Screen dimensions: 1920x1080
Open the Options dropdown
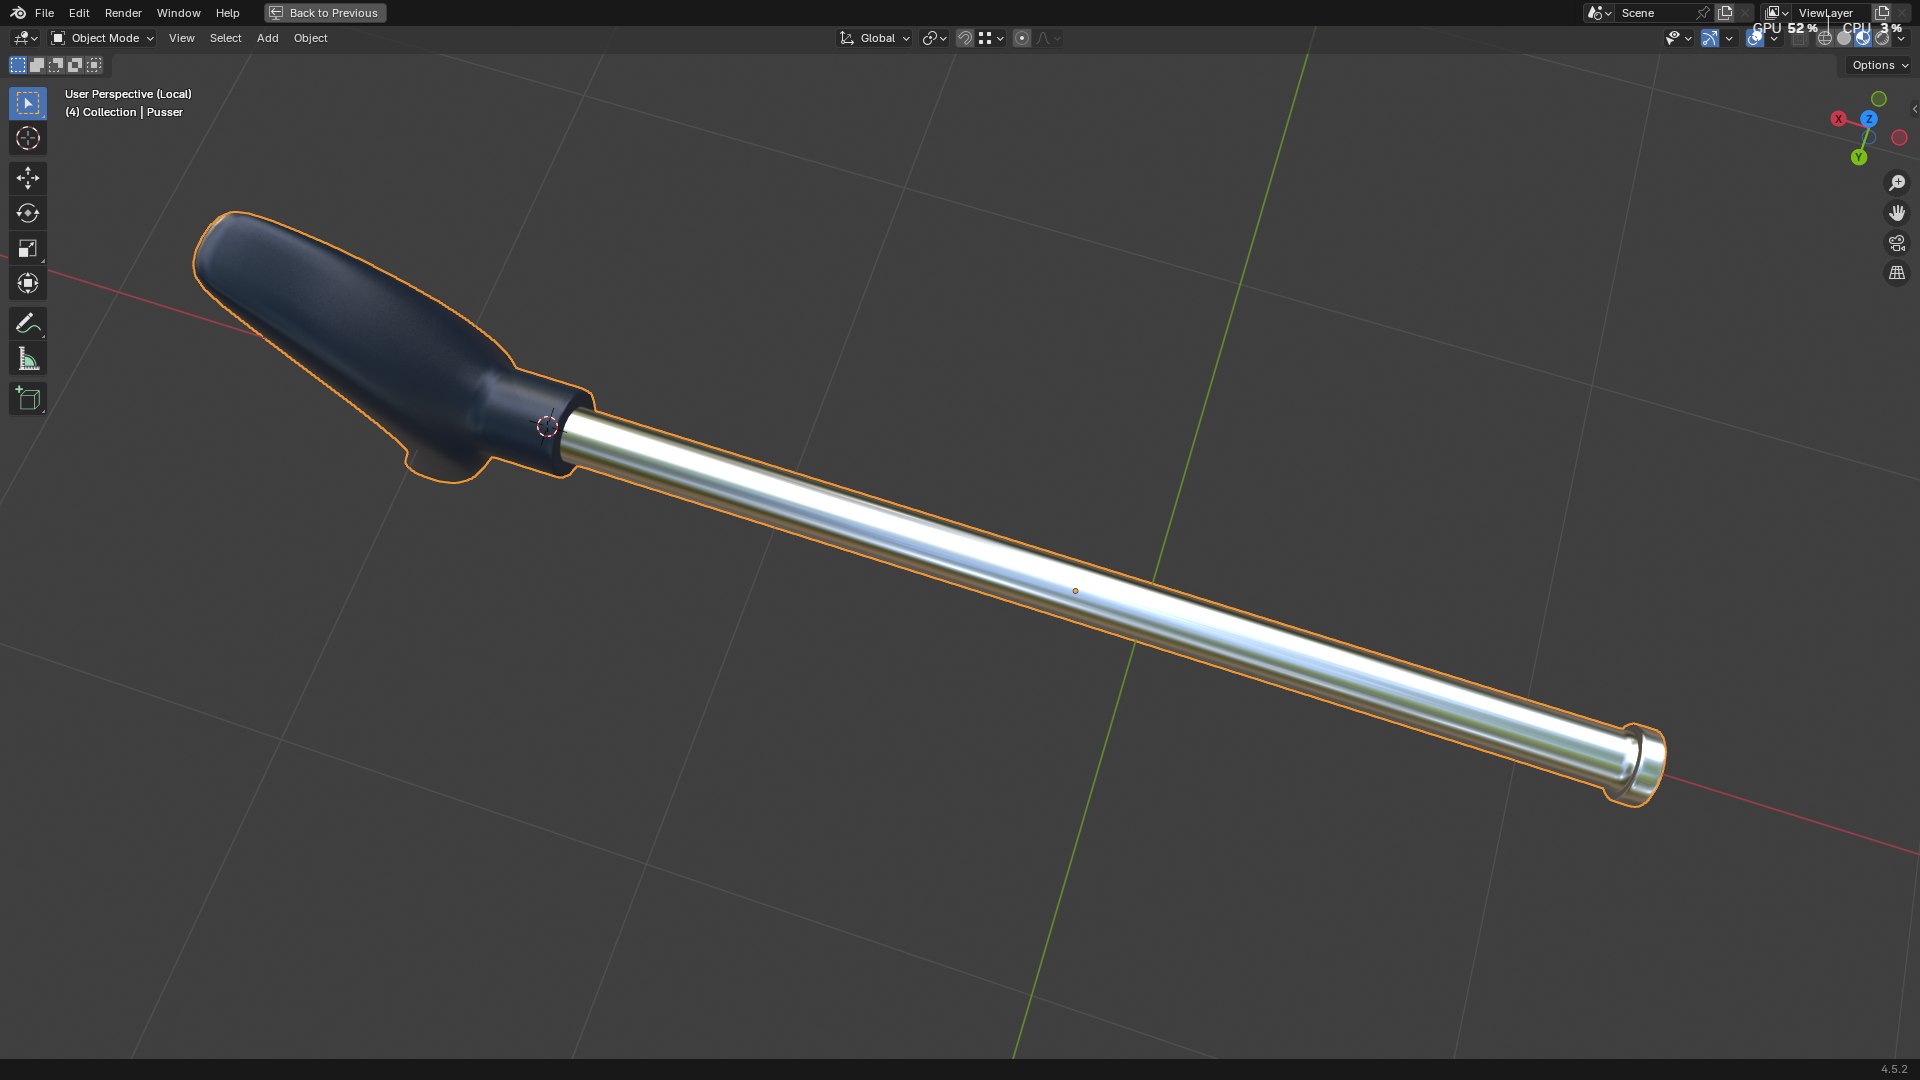click(x=1879, y=65)
